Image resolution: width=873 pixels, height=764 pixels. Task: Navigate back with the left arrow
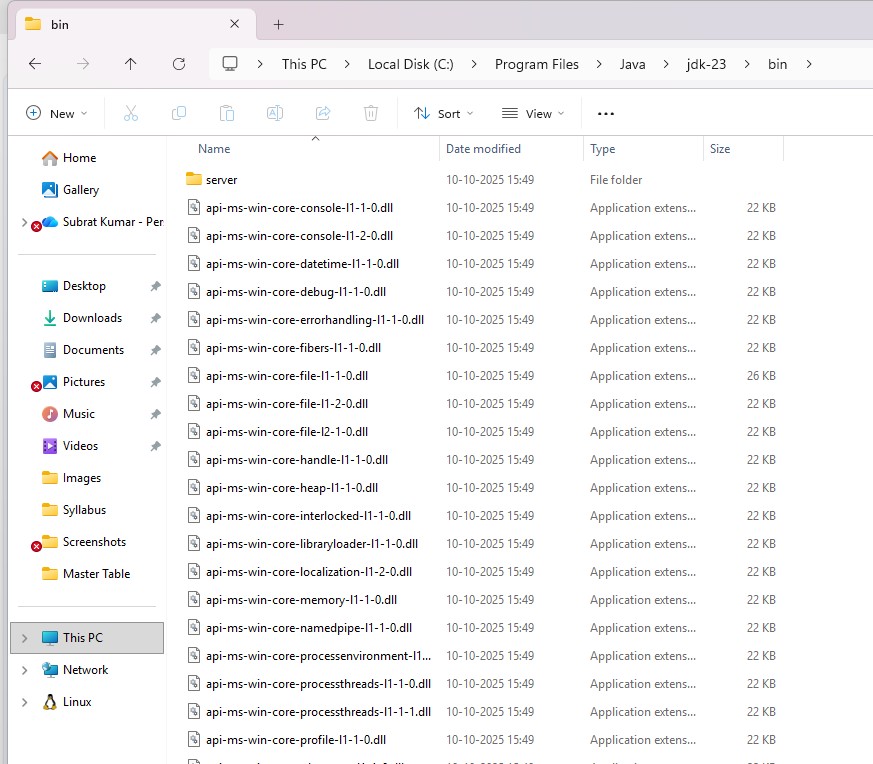[35, 64]
